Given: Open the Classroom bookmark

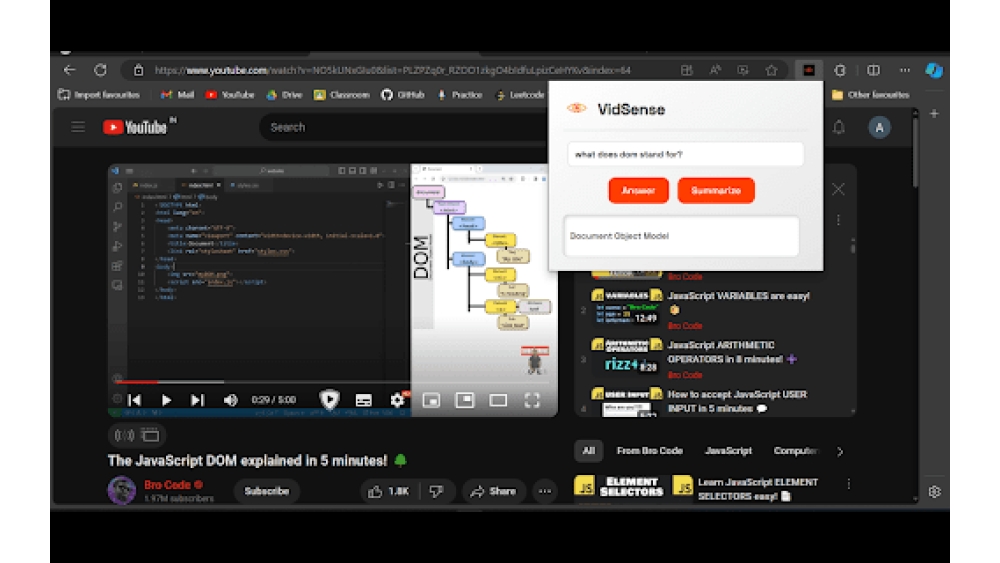Looking at the screenshot, I should [x=342, y=95].
